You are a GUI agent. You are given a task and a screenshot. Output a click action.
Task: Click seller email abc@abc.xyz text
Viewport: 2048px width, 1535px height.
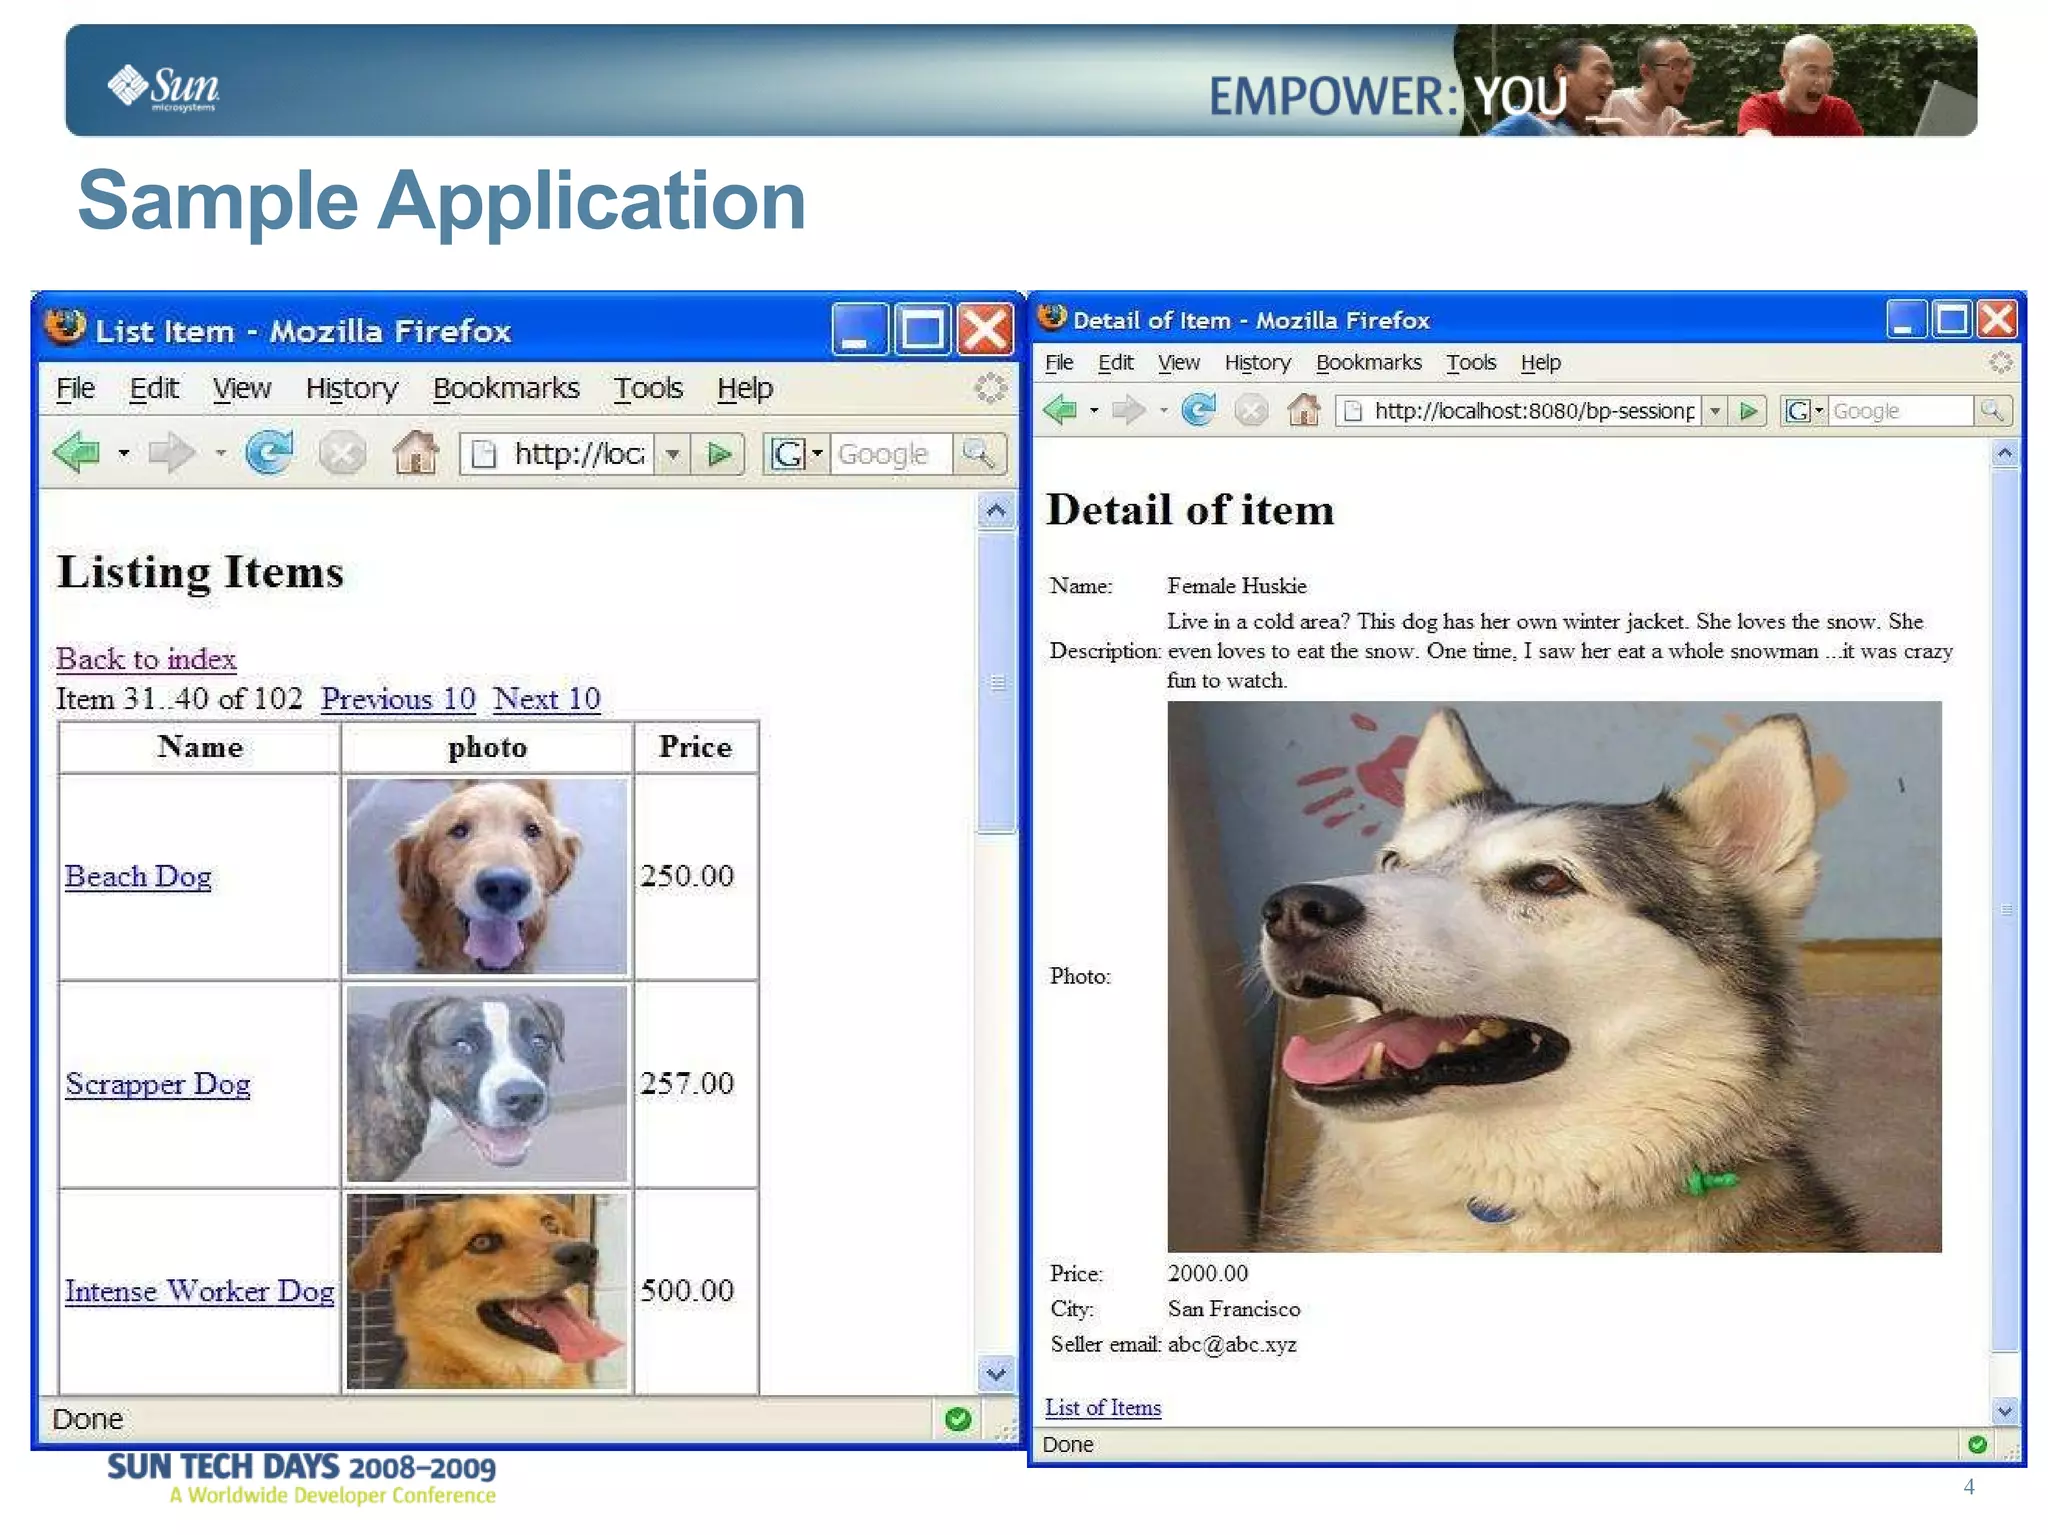(1232, 1345)
